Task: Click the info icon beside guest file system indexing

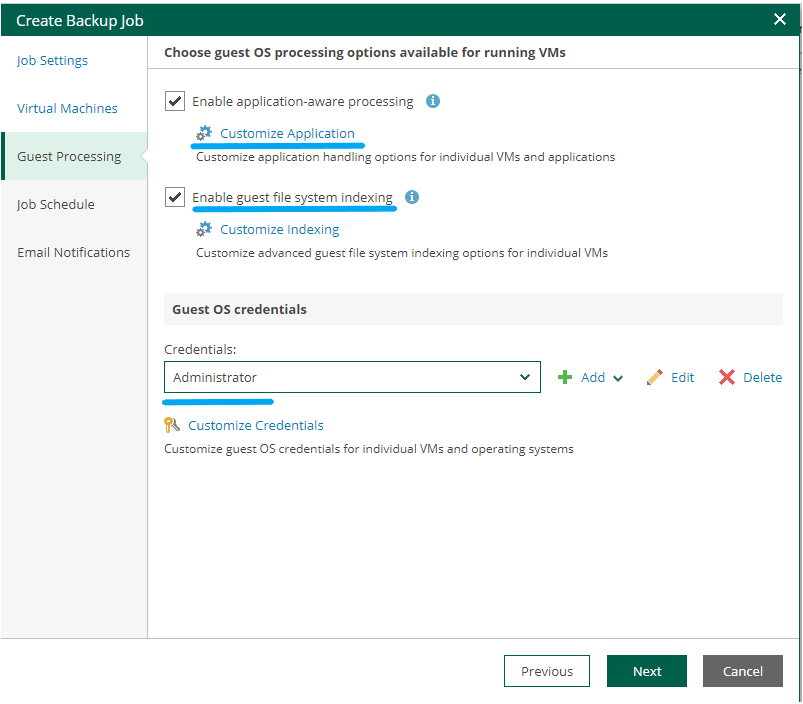Action: (412, 197)
